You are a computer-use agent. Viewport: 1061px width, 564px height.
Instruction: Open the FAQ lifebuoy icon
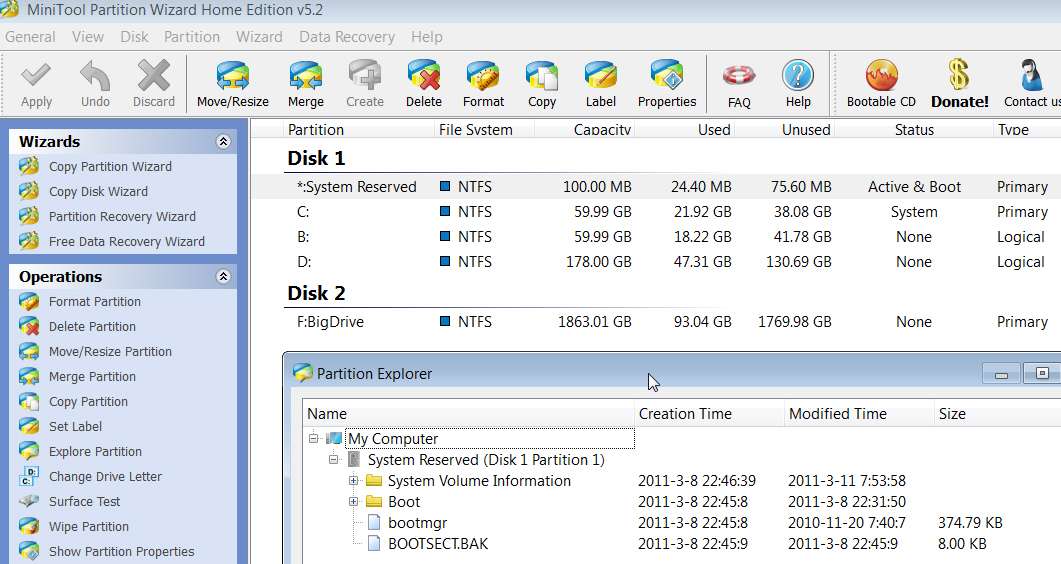tap(739, 76)
